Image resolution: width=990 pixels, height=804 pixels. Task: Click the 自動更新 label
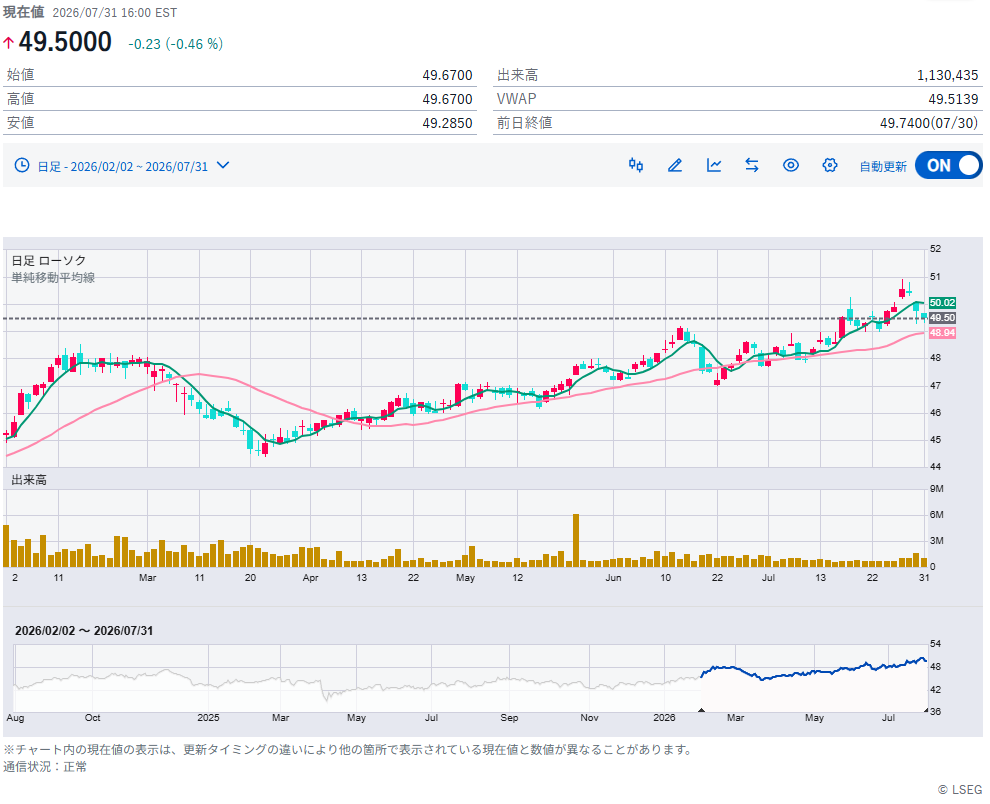(x=883, y=167)
